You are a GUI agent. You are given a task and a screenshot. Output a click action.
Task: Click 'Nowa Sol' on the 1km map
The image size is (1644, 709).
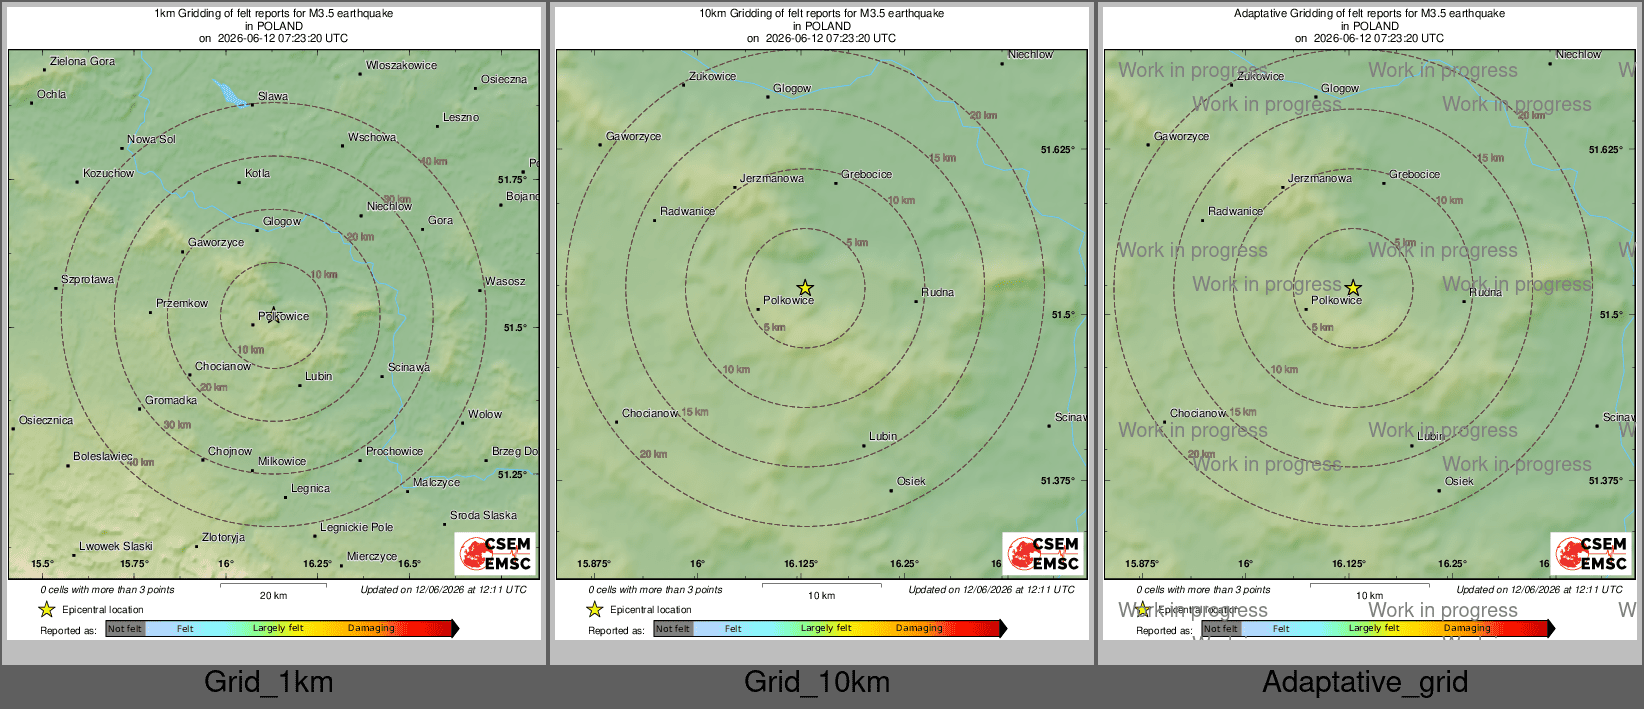click(151, 140)
